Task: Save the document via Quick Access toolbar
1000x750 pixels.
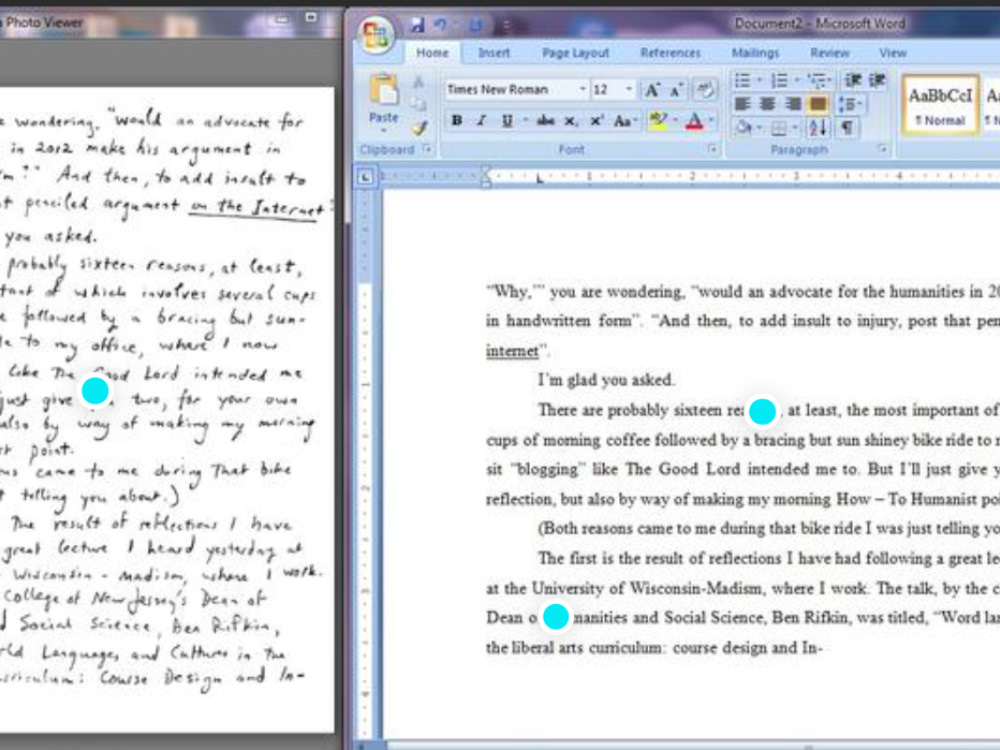Action: (x=417, y=25)
